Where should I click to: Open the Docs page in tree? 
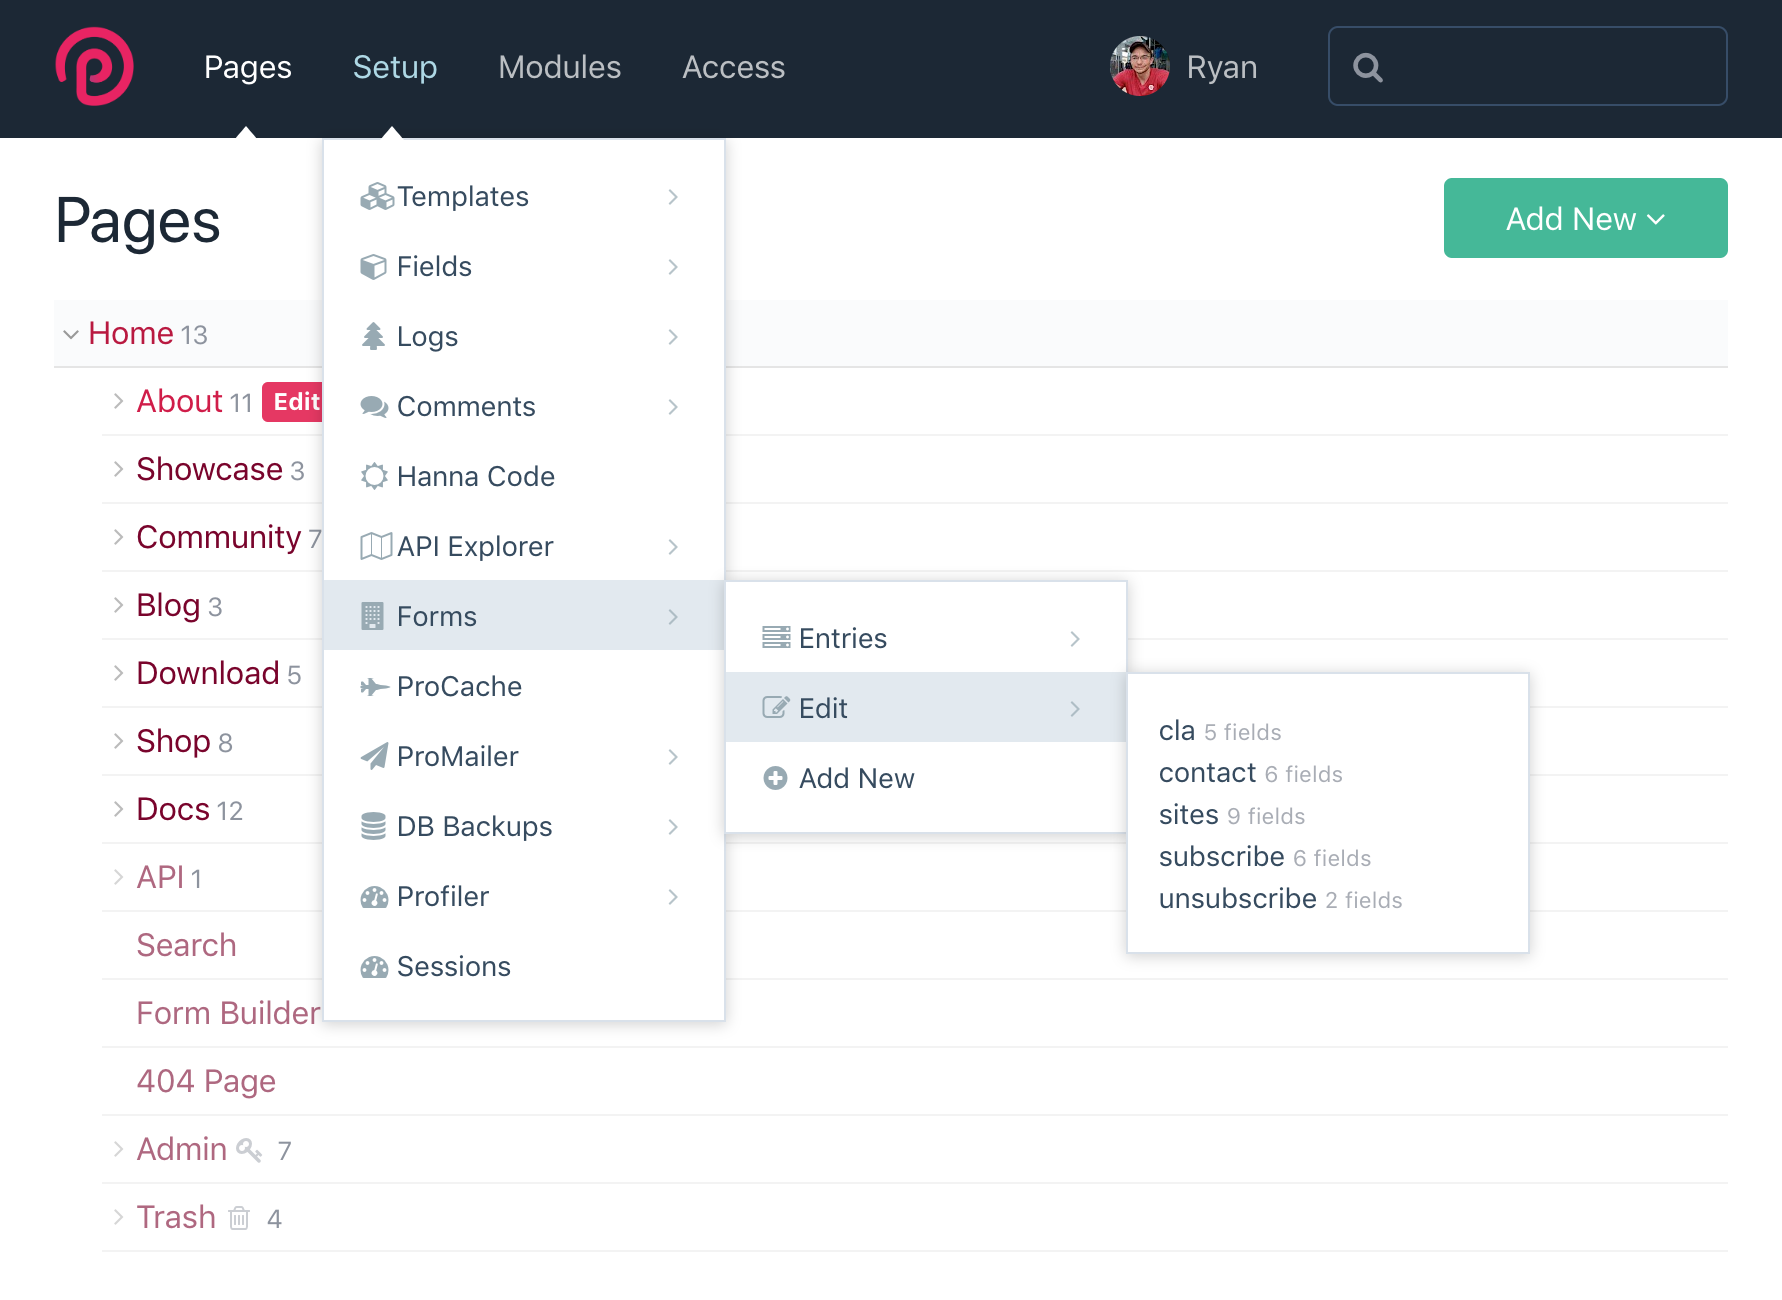[x=173, y=809]
